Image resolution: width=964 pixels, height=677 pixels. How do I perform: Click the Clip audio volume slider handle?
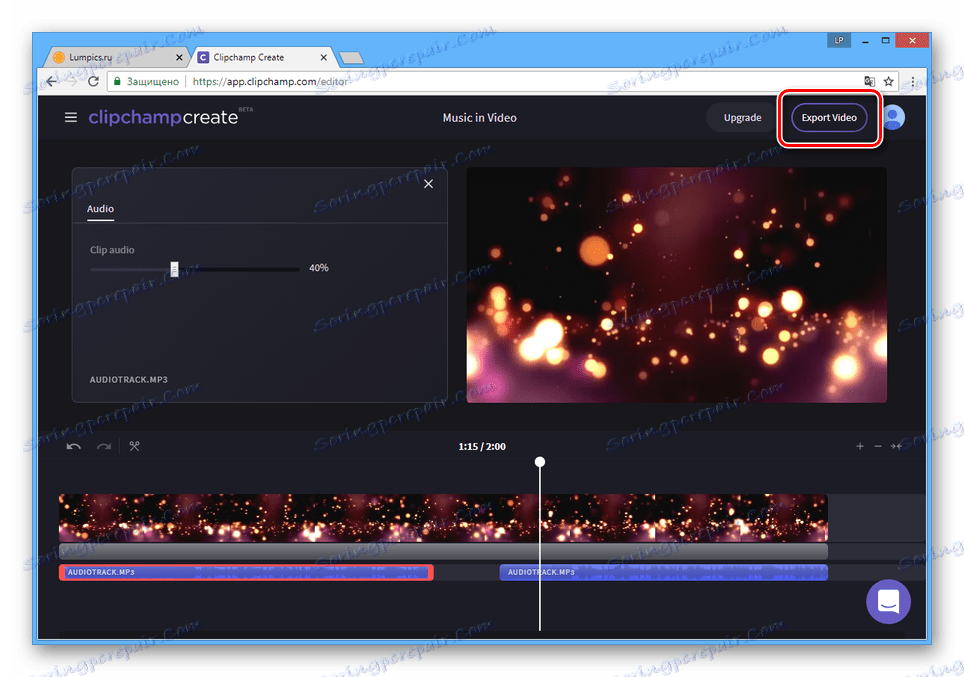[x=175, y=269]
